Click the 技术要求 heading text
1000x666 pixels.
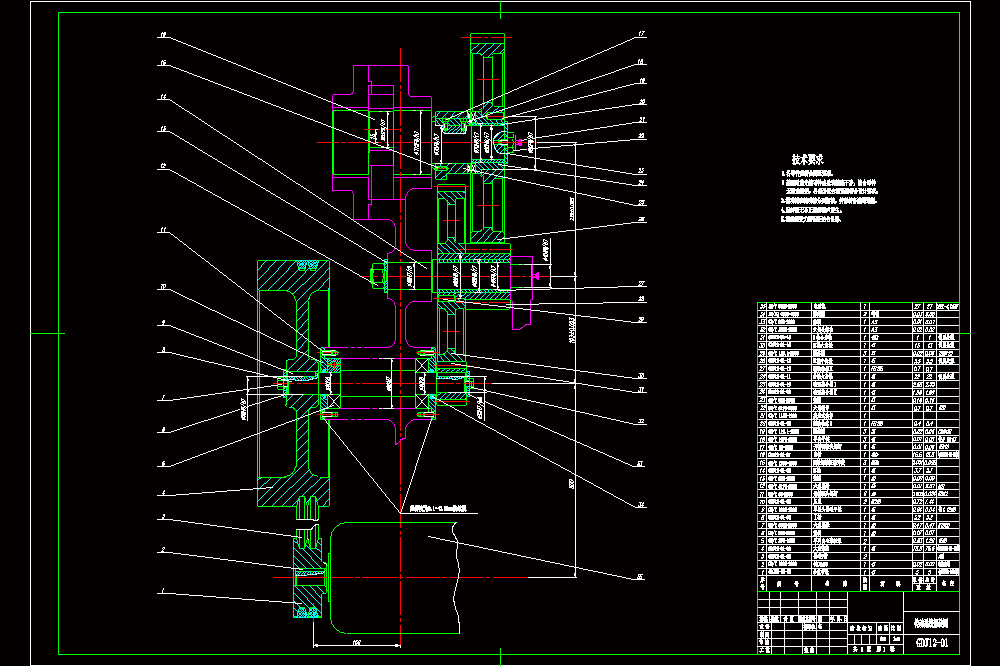[x=807, y=159]
